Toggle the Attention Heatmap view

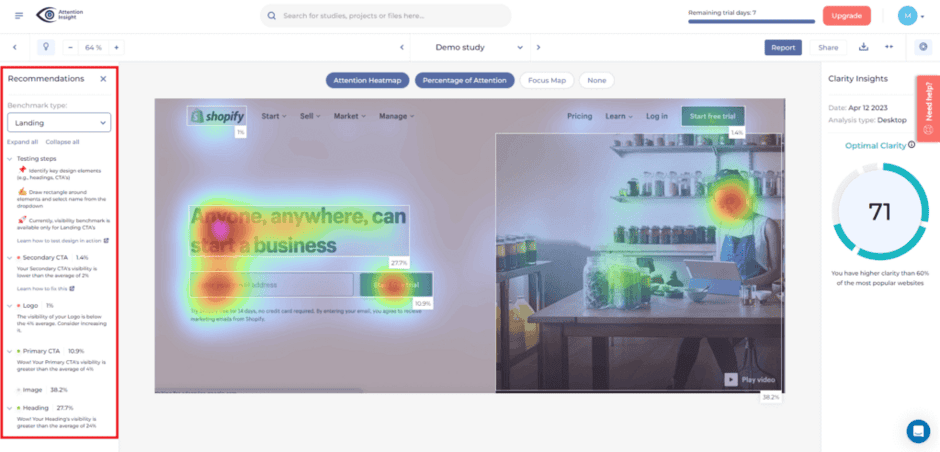click(367, 80)
